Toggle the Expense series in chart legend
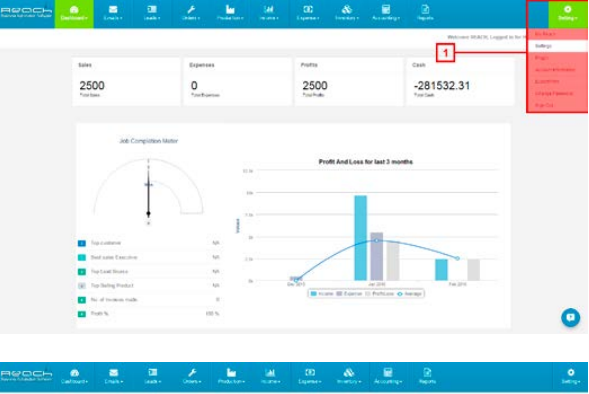The width and height of the screenshot is (589, 394). click(349, 294)
